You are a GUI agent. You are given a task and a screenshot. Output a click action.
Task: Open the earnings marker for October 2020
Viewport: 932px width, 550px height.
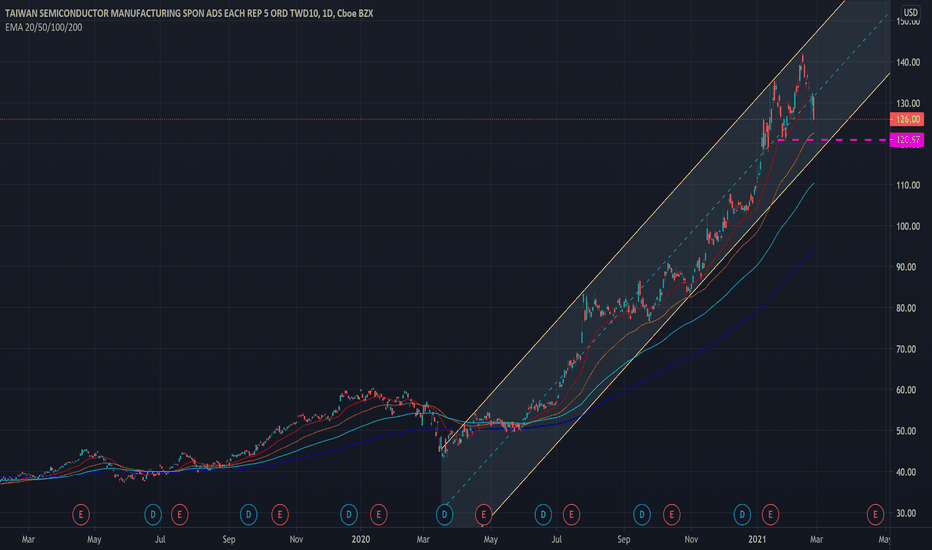click(672, 514)
